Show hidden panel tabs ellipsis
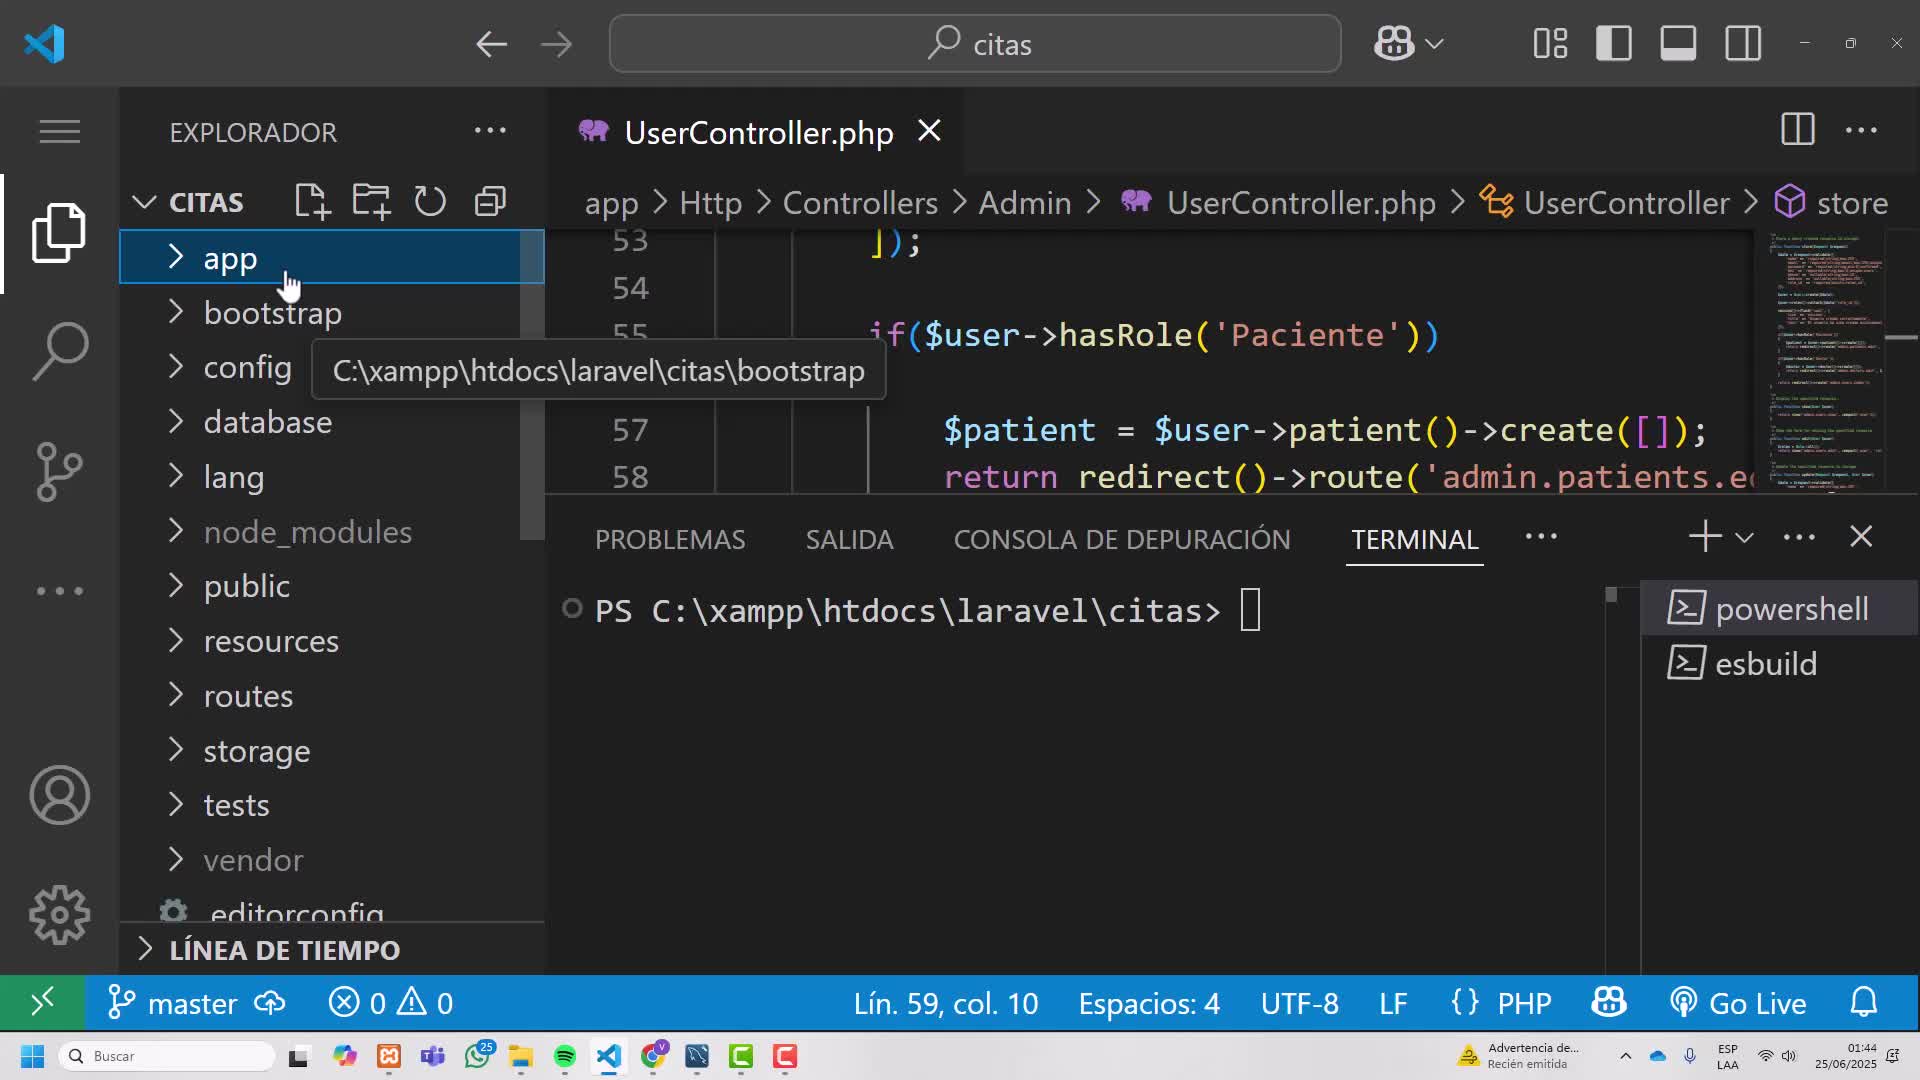Screen dimensions: 1920x1080 (x=1541, y=536)
